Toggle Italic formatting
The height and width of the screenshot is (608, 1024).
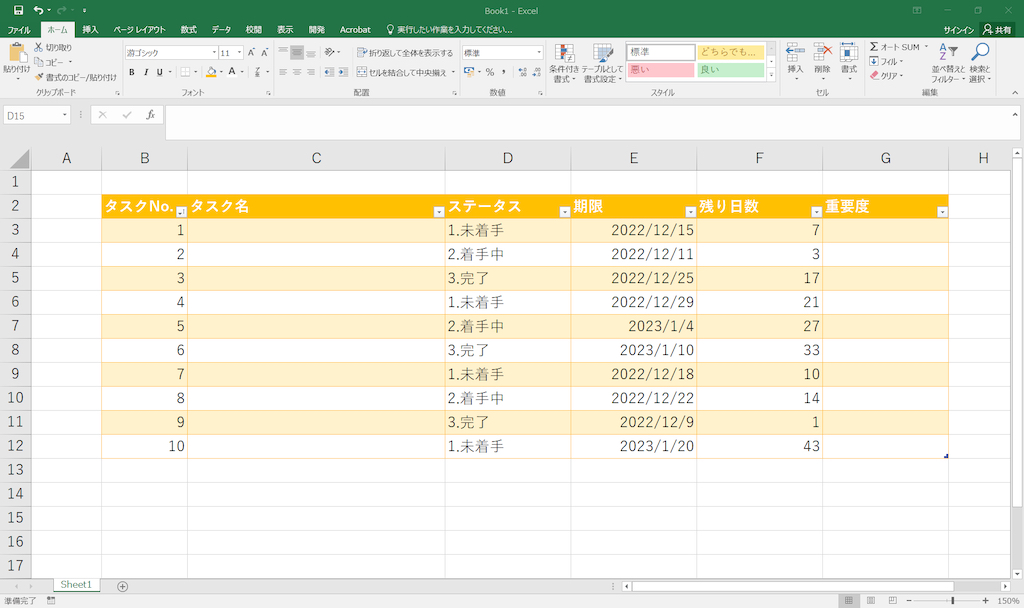pyautogui.click(x=145, y=72)
